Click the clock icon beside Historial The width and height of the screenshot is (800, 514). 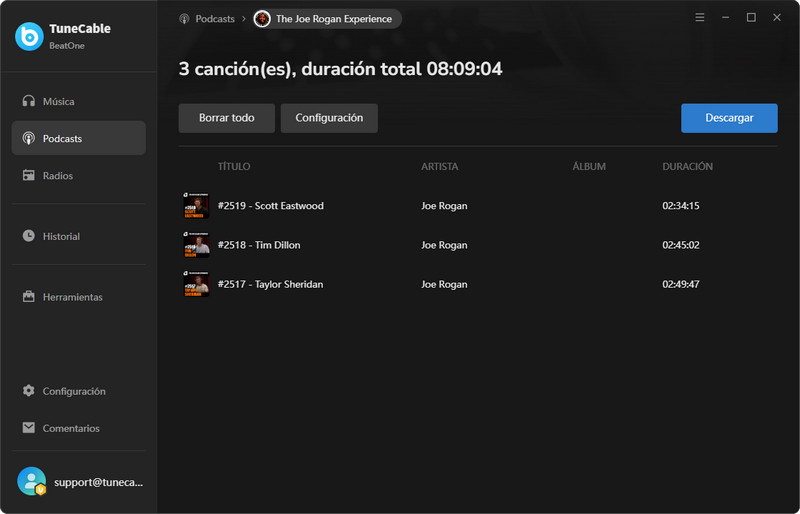(x=29, y=236)
